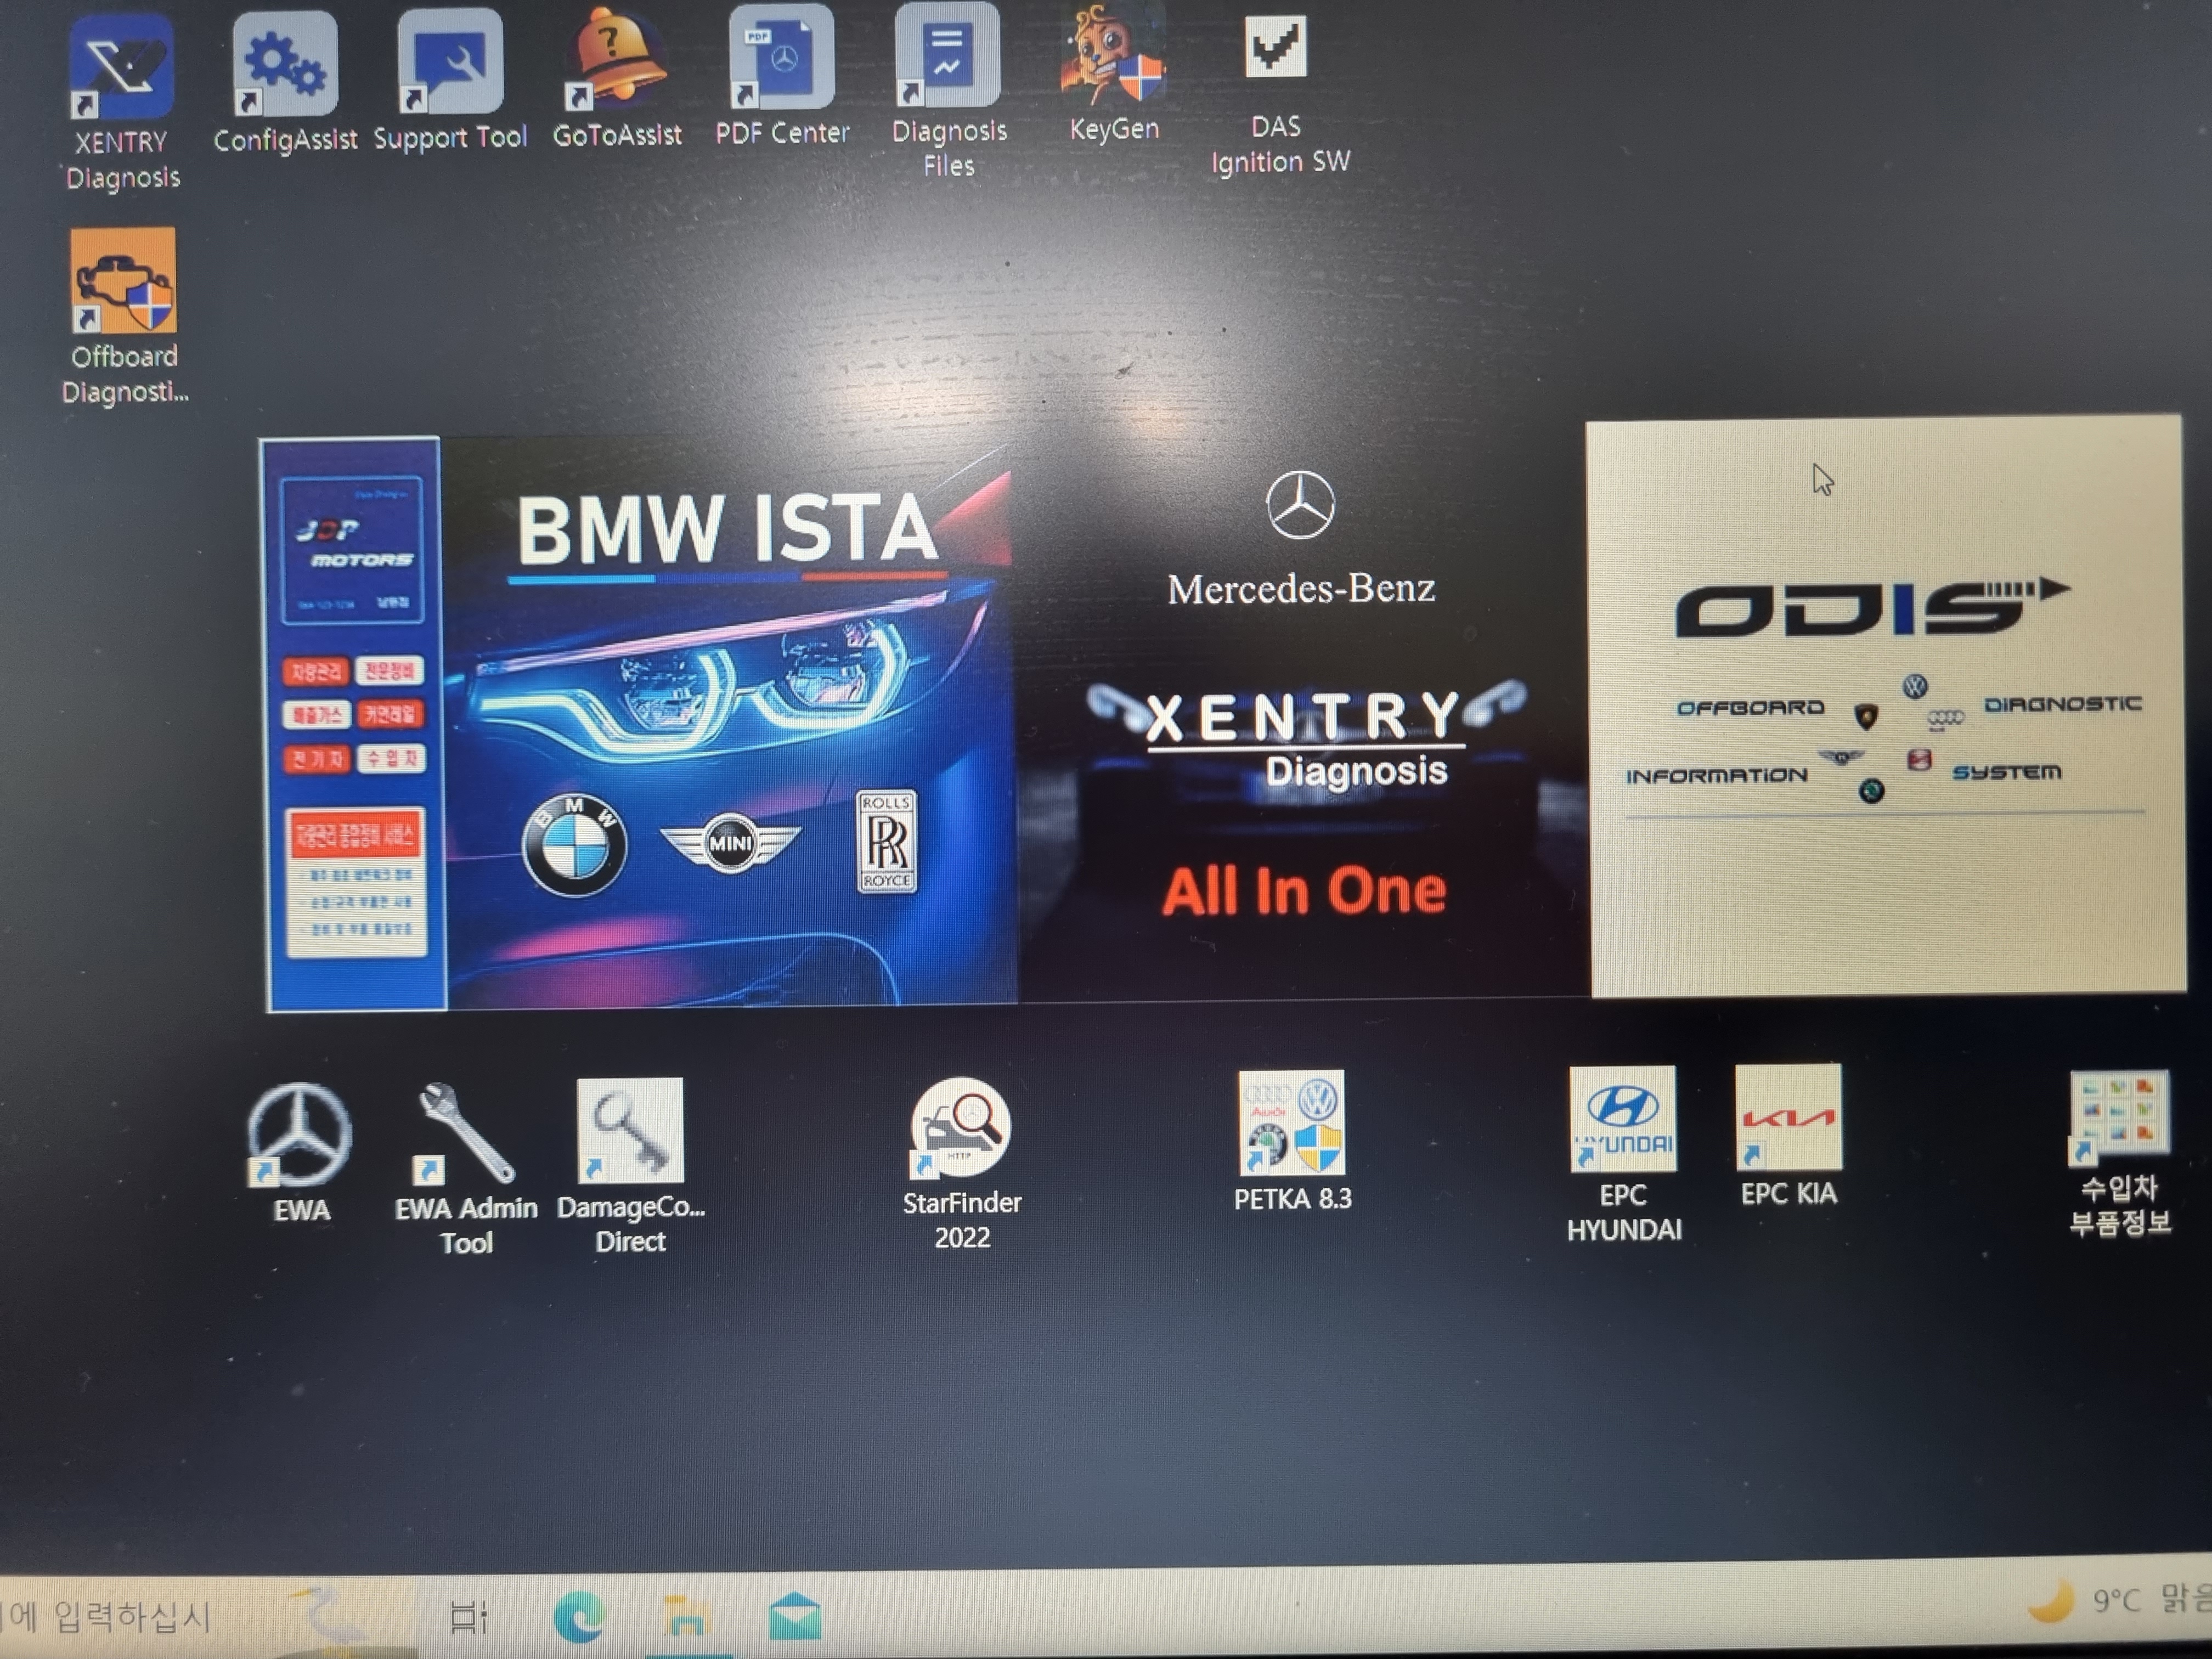Open File Explorer from the taskbar

[x=686, y=1616]
